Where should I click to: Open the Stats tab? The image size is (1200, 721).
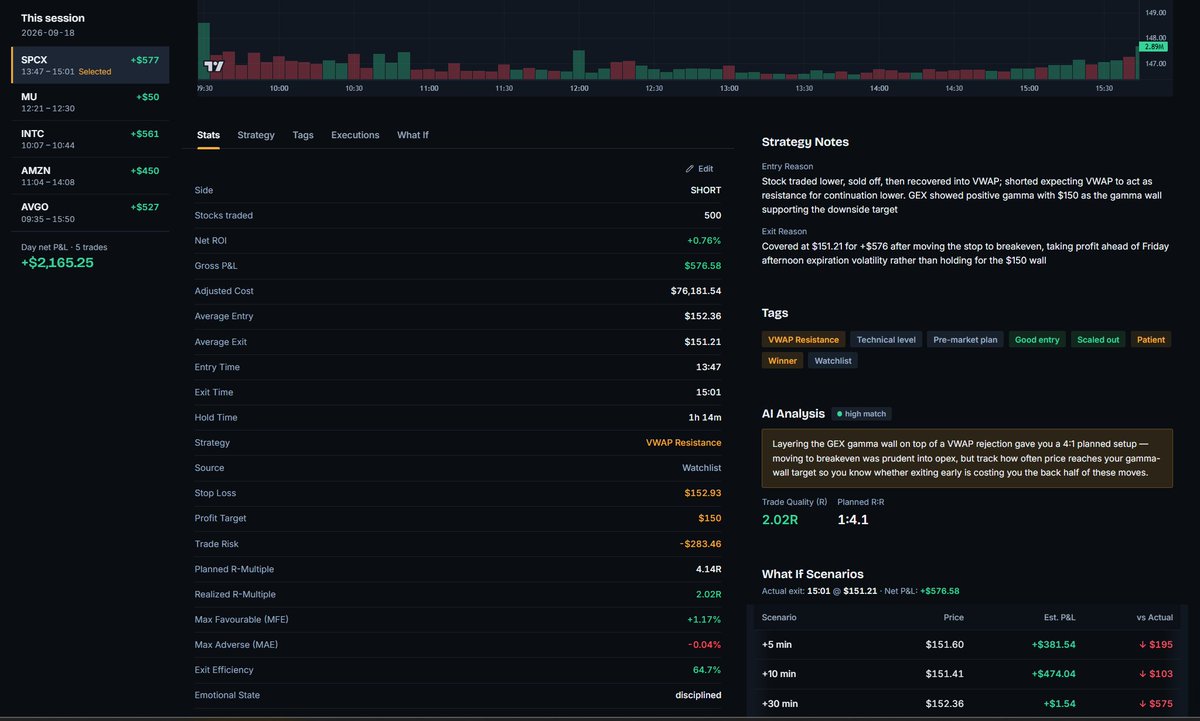(208, 135)
